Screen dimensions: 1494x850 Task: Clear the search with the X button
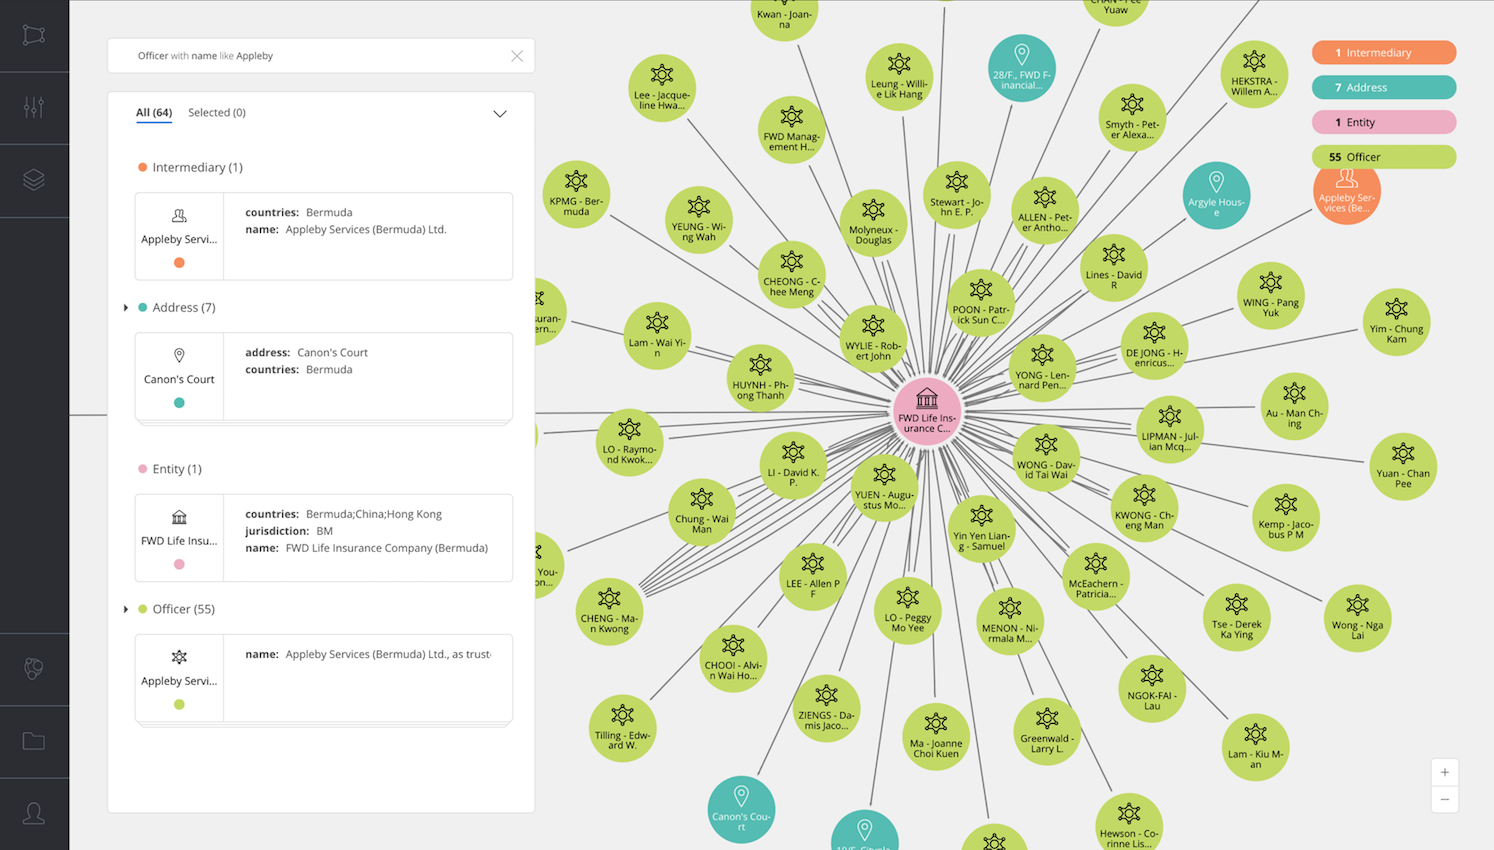[517, 56]
